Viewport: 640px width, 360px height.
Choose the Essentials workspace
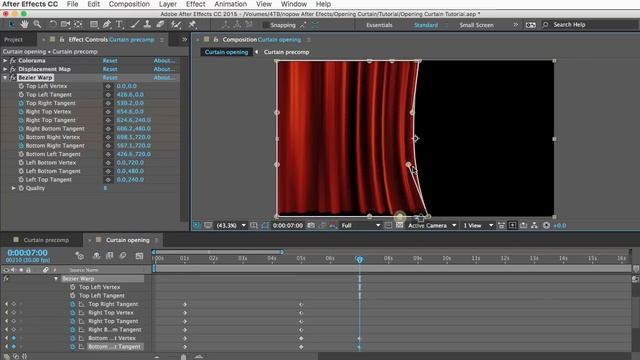pos(379,25)
